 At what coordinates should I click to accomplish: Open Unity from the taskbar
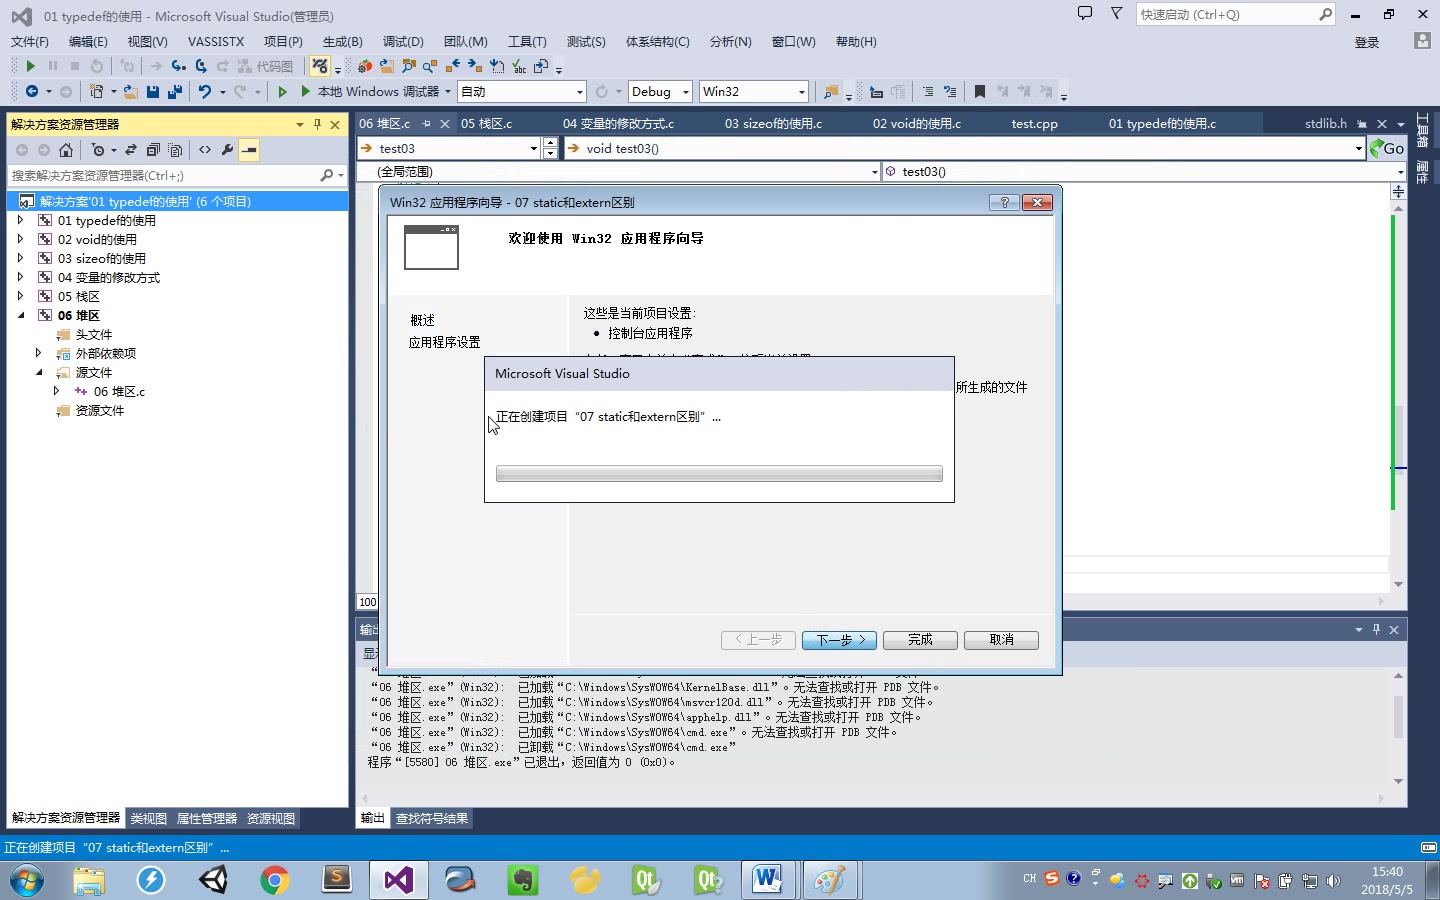pos(213,880)
